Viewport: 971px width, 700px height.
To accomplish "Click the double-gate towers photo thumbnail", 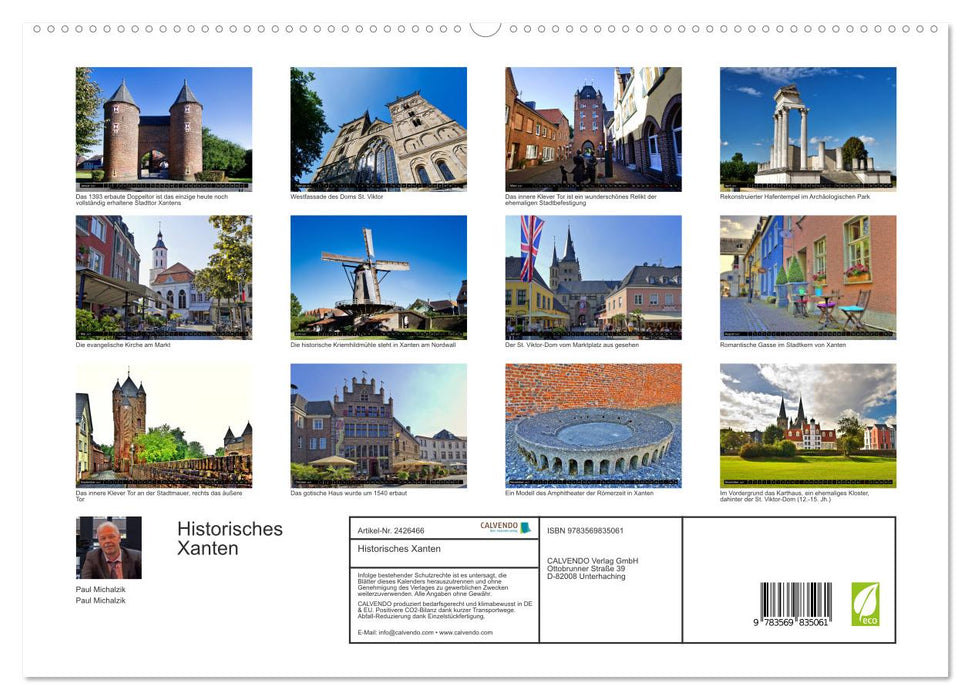I will [x=163, y=129].
